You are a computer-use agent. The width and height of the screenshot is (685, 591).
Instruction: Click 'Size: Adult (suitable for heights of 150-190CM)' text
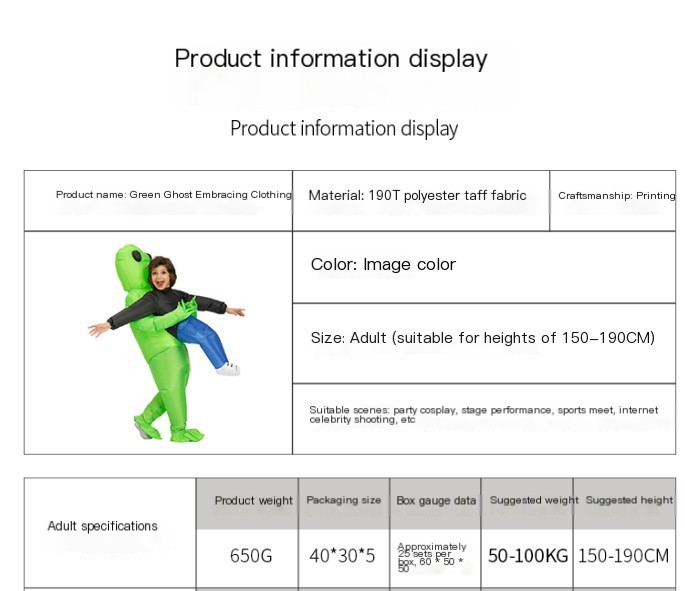(x=483, y=338)
